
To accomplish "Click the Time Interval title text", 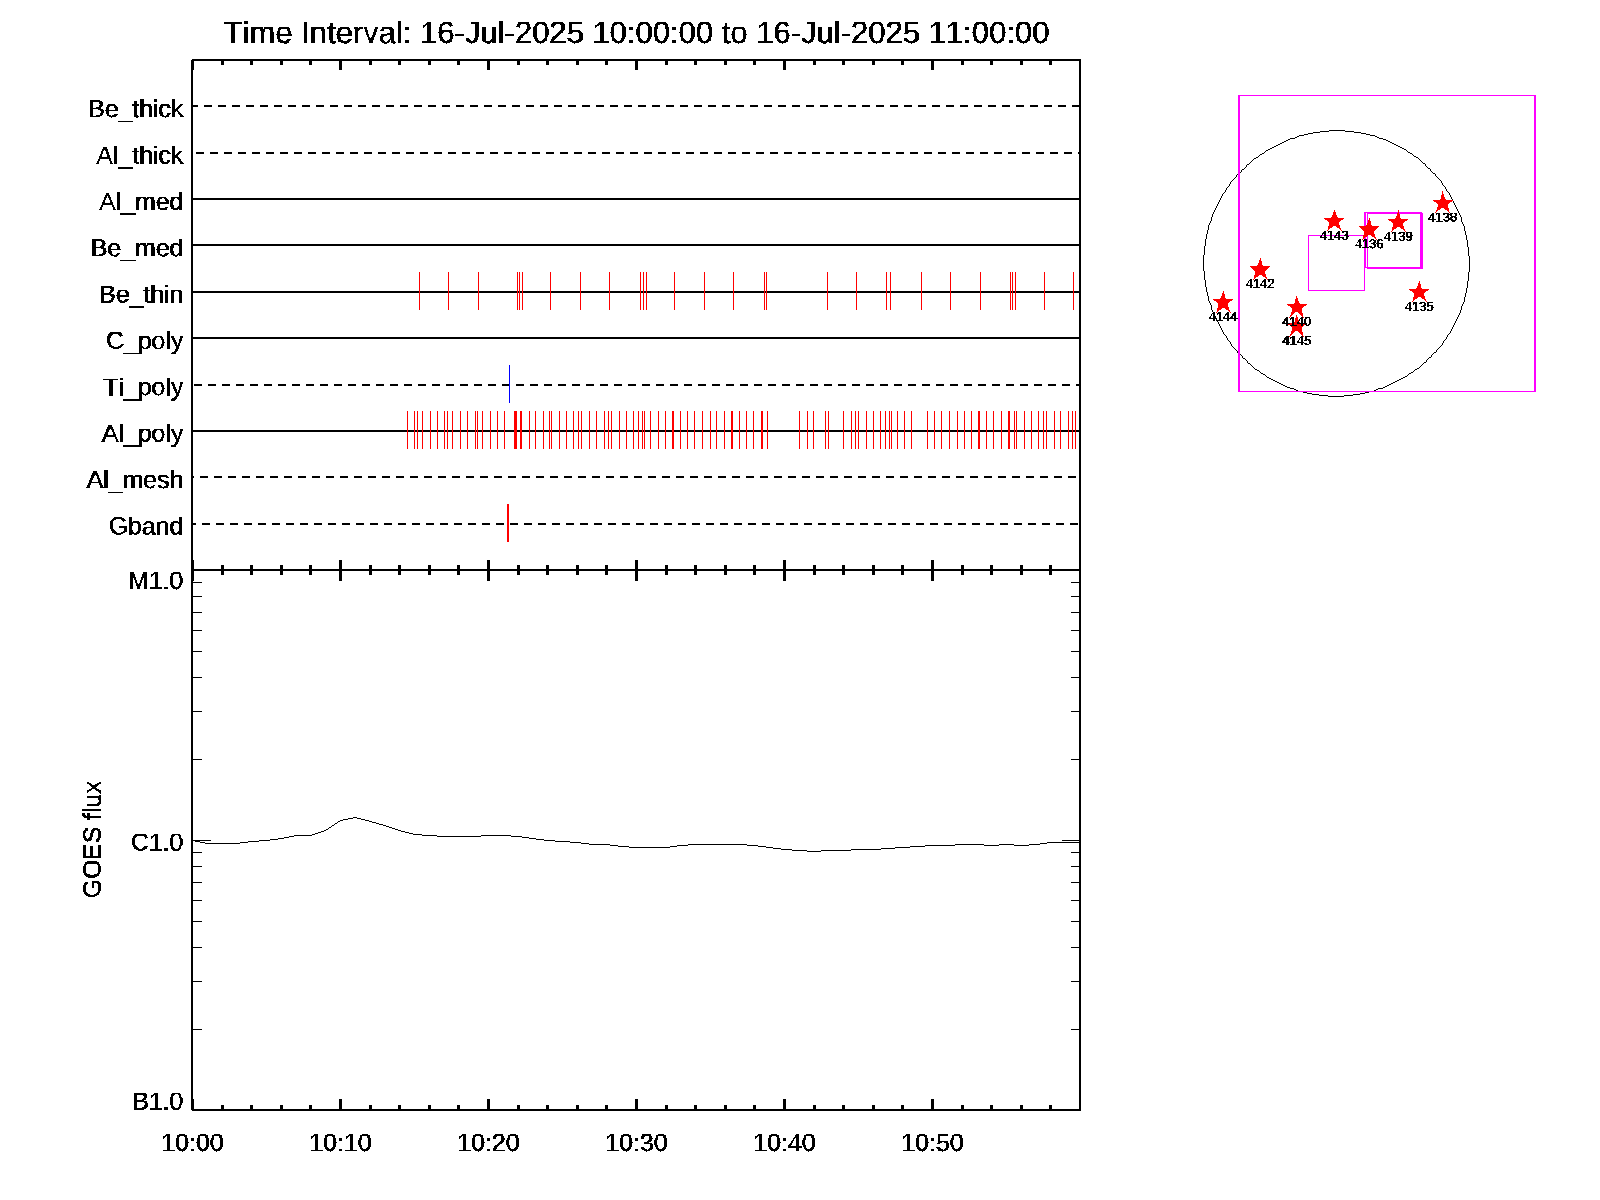I will (x=636, y=33).
